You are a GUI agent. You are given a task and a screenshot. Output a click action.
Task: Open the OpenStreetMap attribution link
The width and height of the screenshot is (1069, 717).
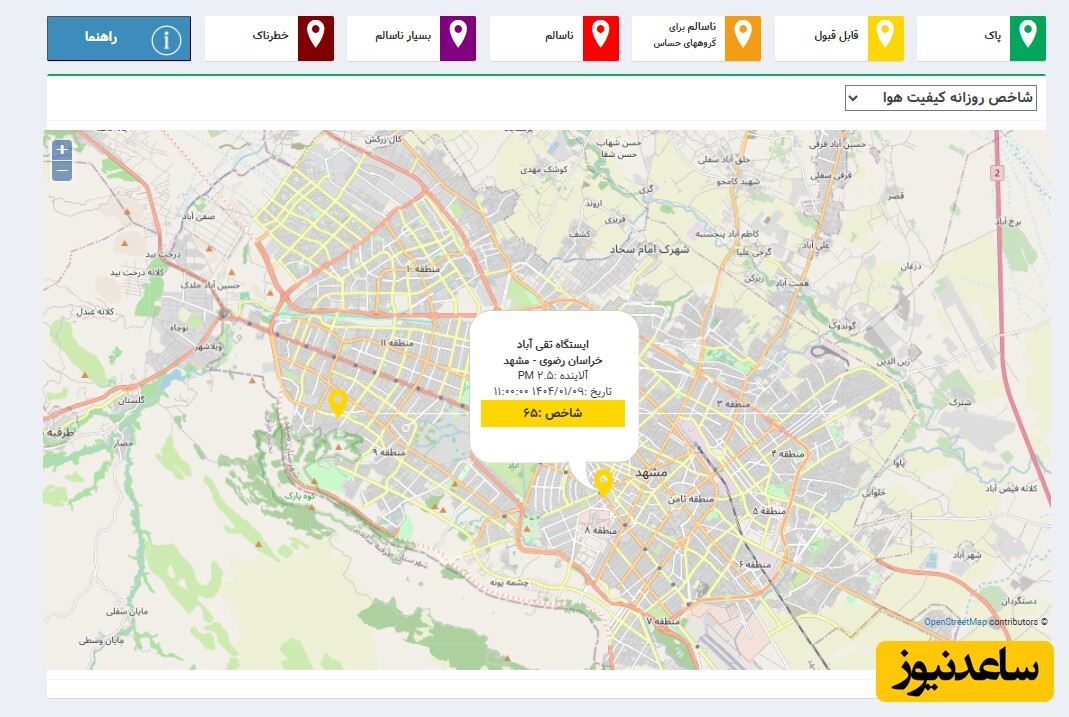pos(955,621)
